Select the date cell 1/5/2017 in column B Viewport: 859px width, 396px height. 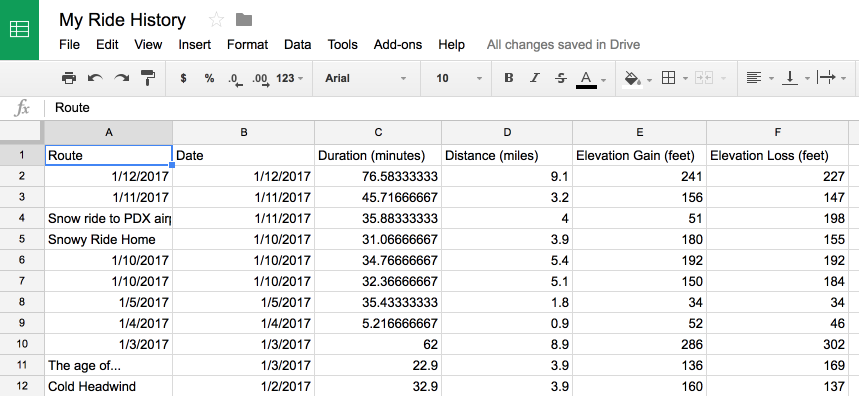(243, 302)
